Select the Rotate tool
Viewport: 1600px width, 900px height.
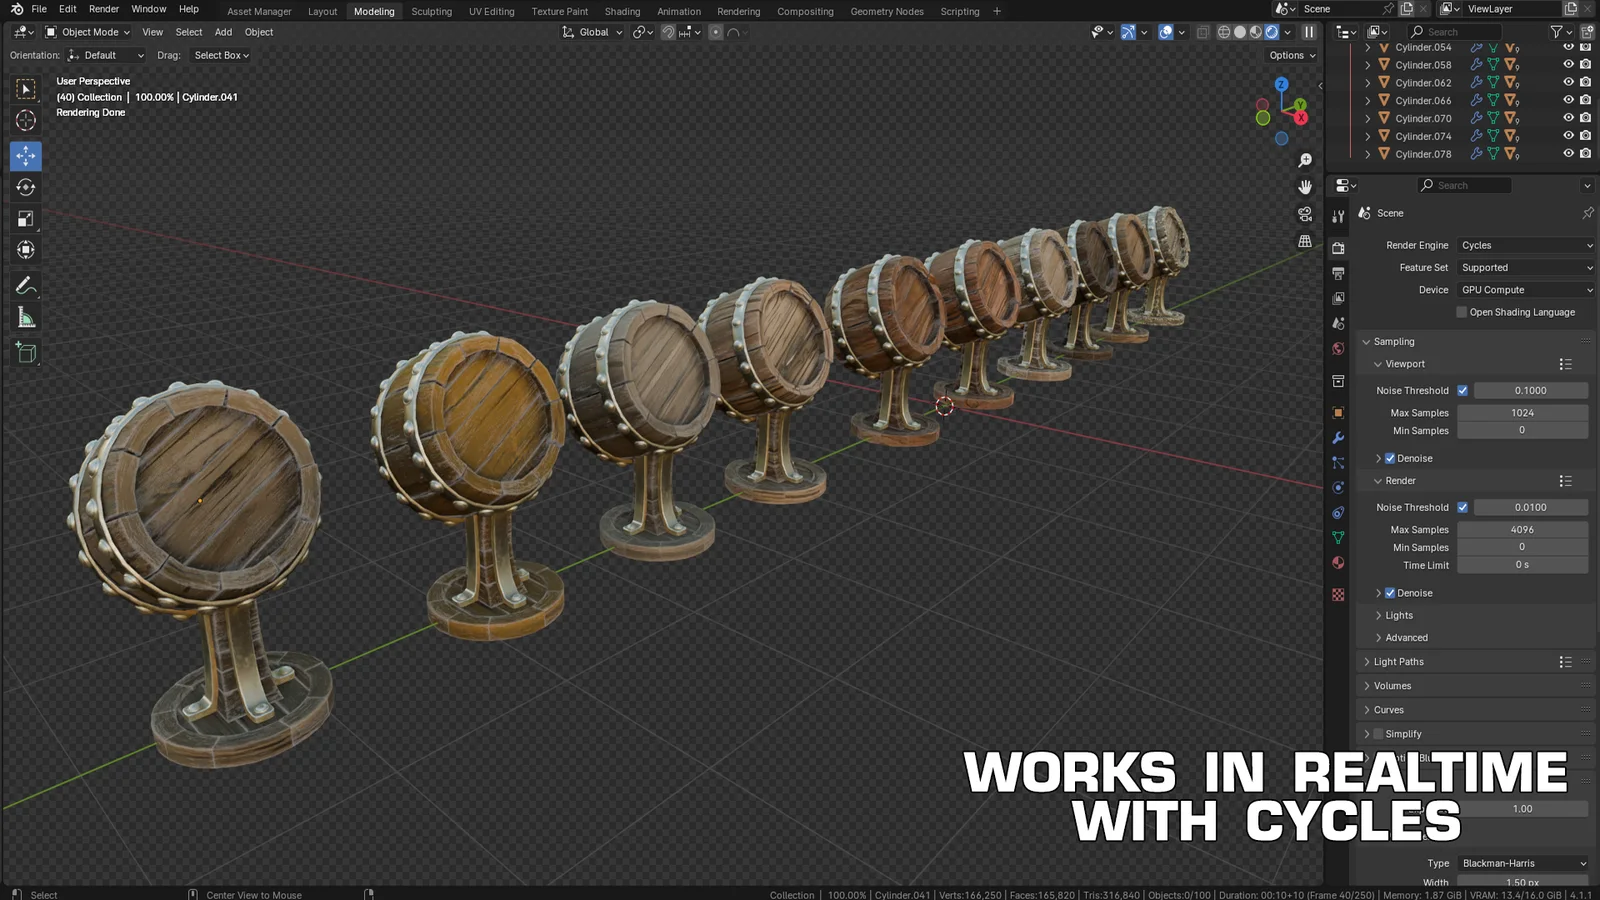click(x=24, y=187)
